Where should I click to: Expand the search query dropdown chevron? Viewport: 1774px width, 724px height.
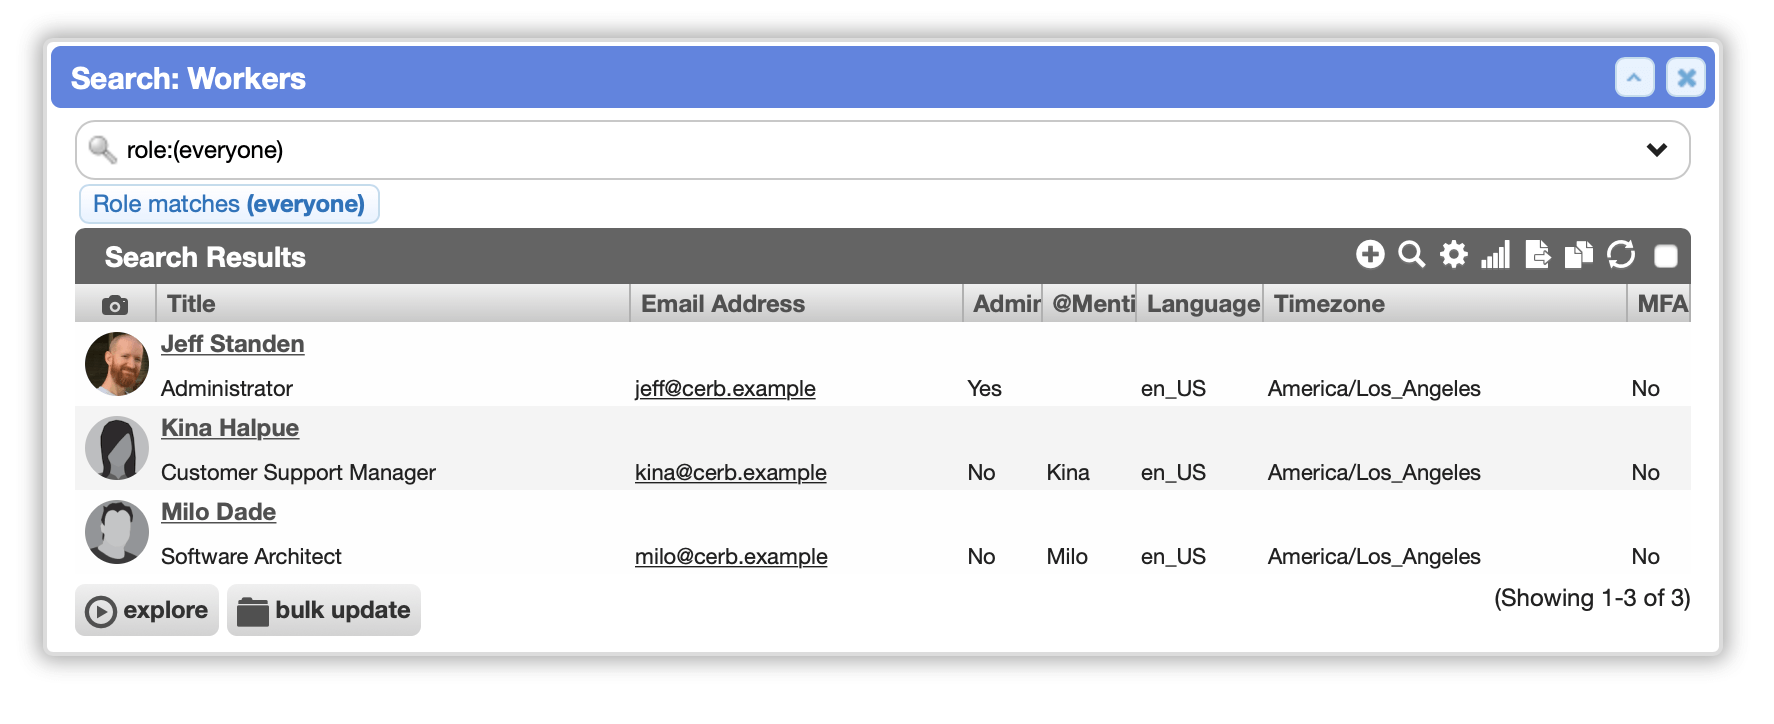point(1657,150)
